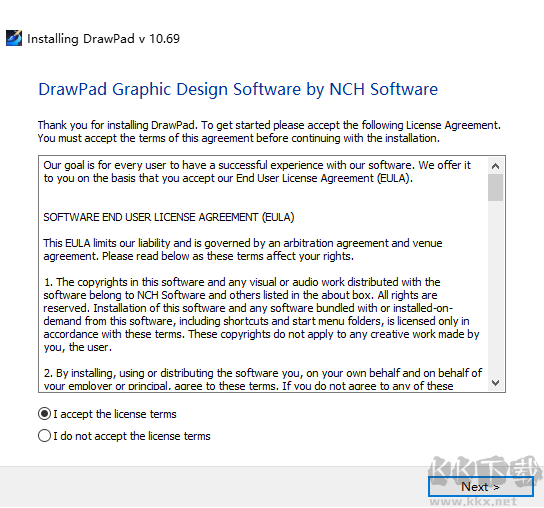Click the license text scrollbar thumb
Viewport: 544px width, 508px height.
pos(495,188)
